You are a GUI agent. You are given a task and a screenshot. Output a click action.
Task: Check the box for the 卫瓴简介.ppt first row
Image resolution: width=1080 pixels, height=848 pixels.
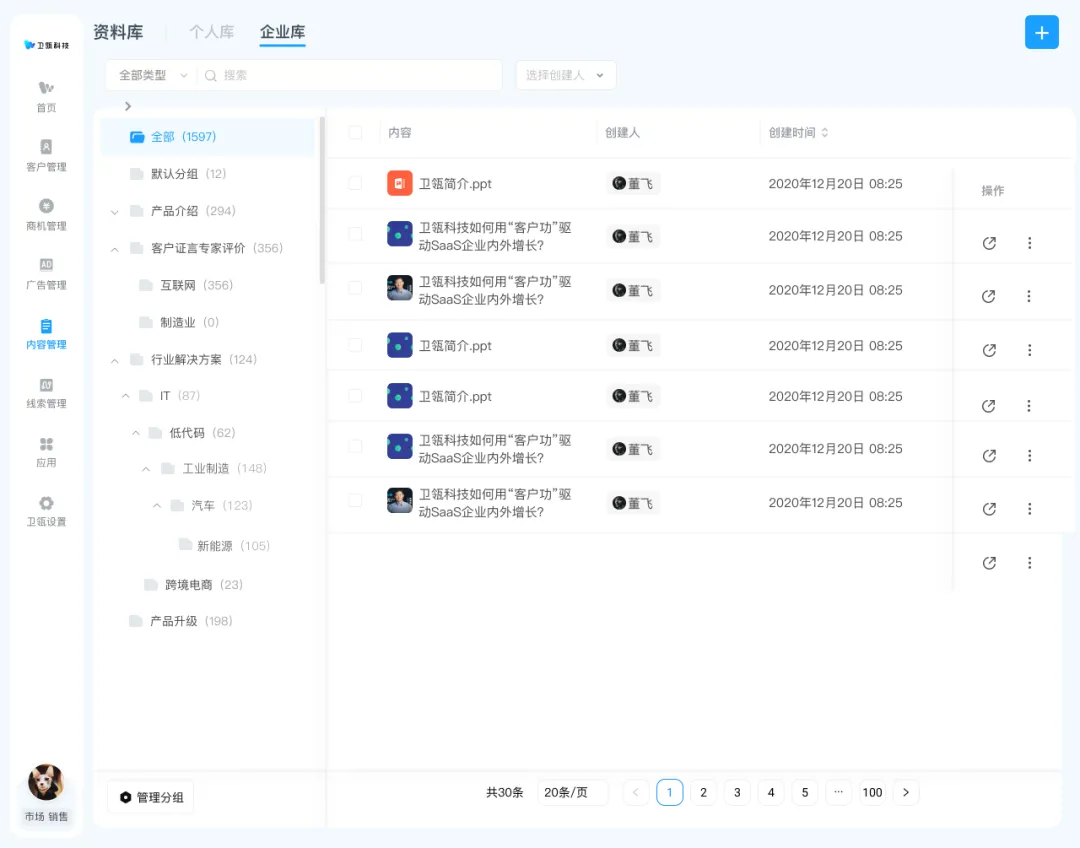click(355, 183)
